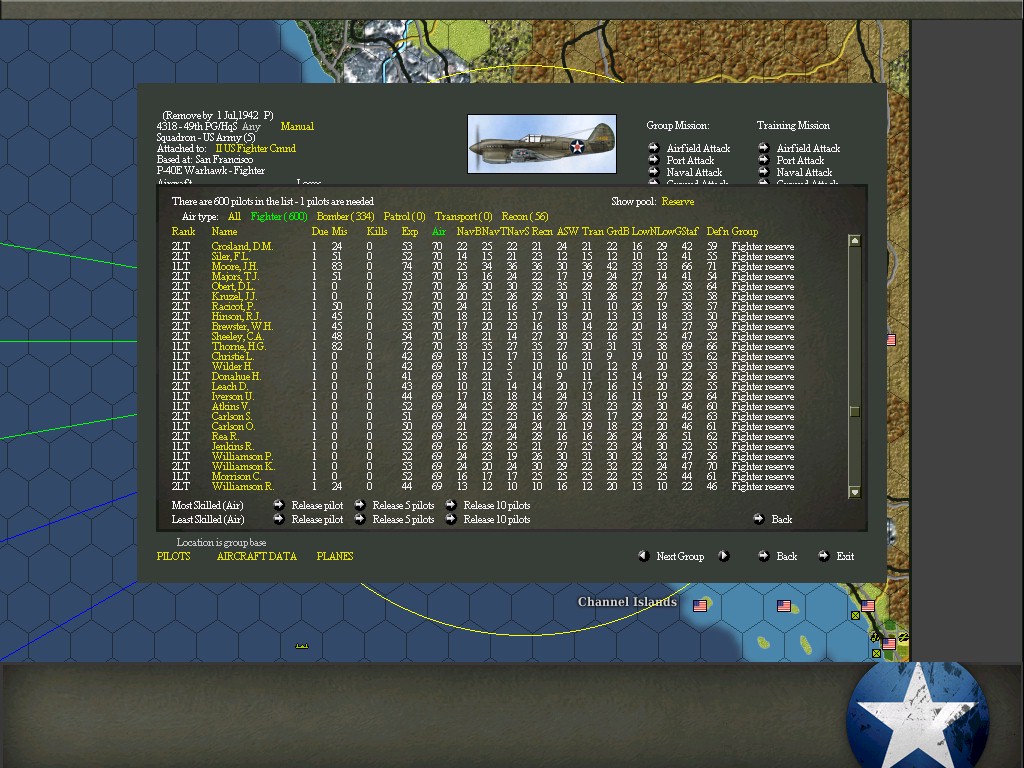The height and width of the screenshot is (768, 1024).
Task: Select pilot Crosland, D.M.
Action: point(242,247)
